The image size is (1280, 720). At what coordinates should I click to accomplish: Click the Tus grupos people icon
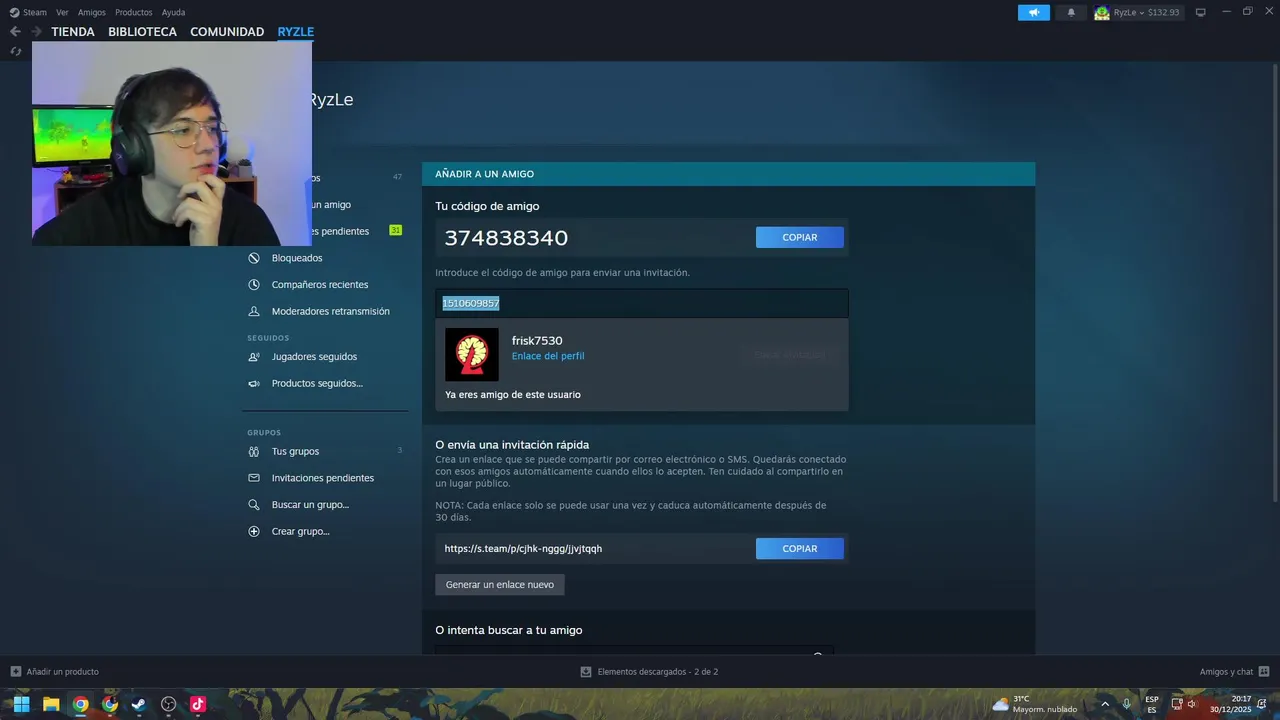[x=254, y=451]
